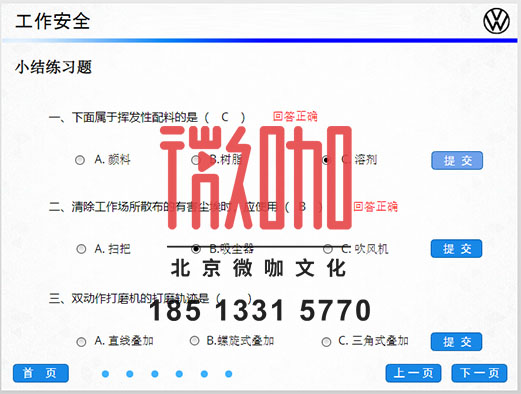
Task: Click the Volkswagen logo icon
Action: [497, 21]
